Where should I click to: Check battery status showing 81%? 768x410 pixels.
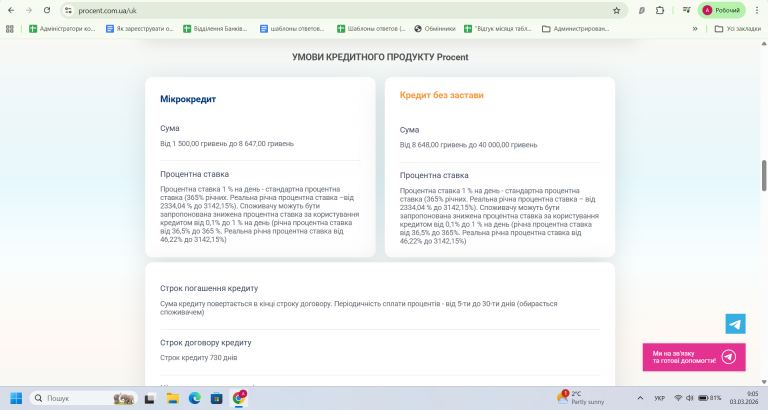coord(710,398)
